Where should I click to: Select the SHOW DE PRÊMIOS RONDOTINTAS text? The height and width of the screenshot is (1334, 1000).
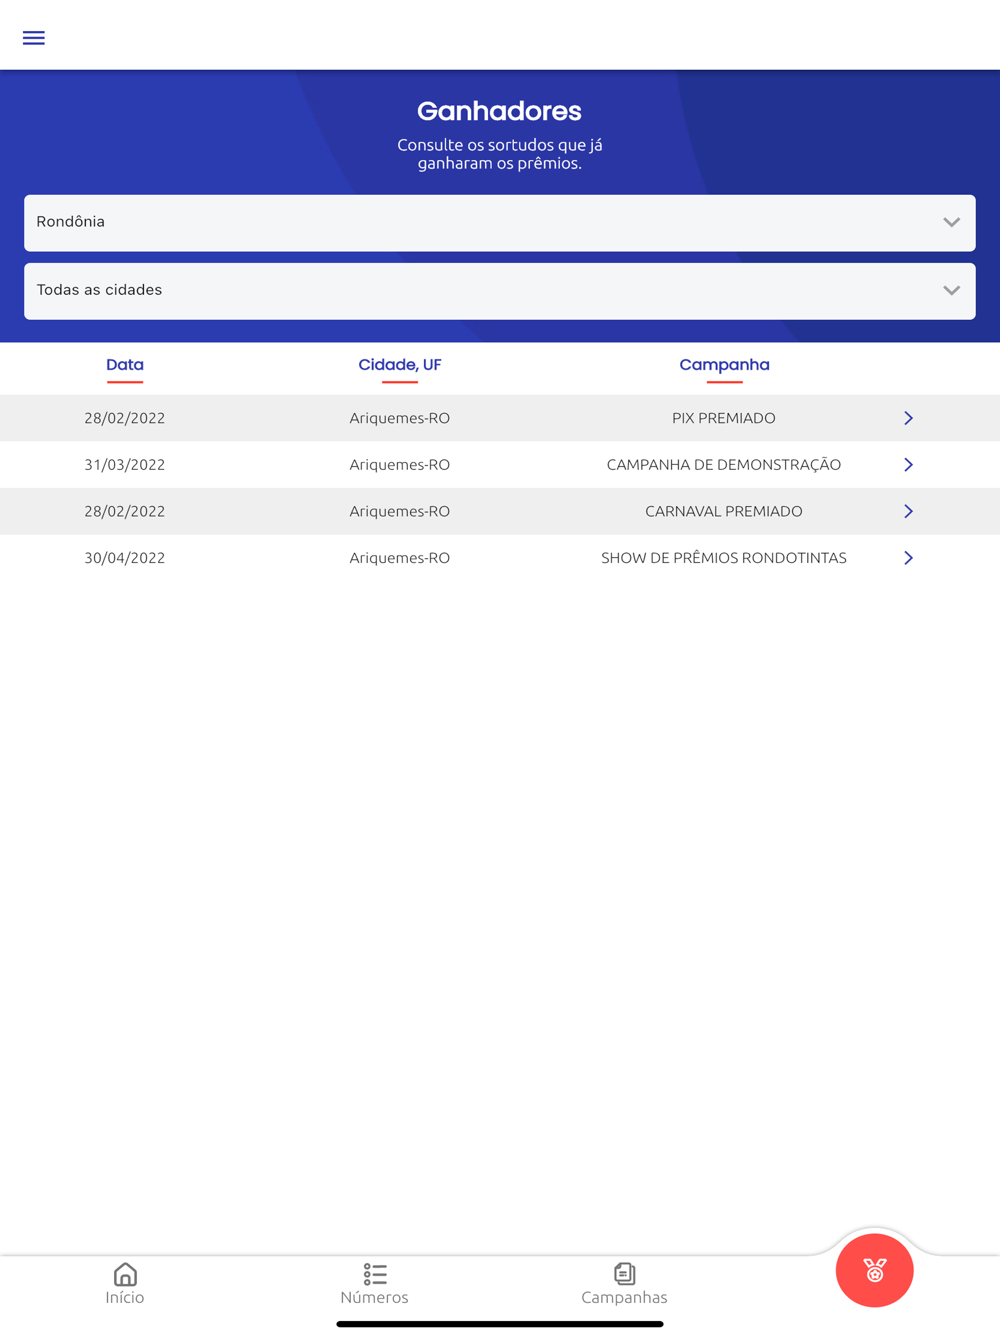tap(724, 558)
